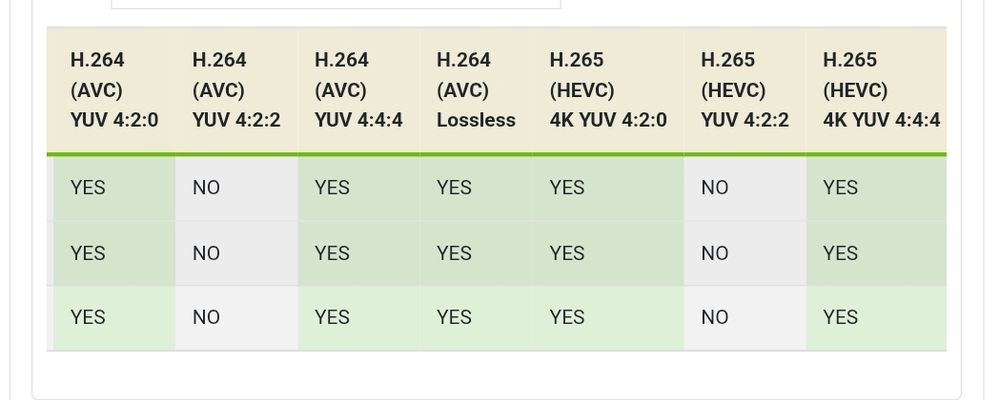Click second-row NO under H.264 YUV 4:2:2

pyautogui.click(x=206, y=253)
